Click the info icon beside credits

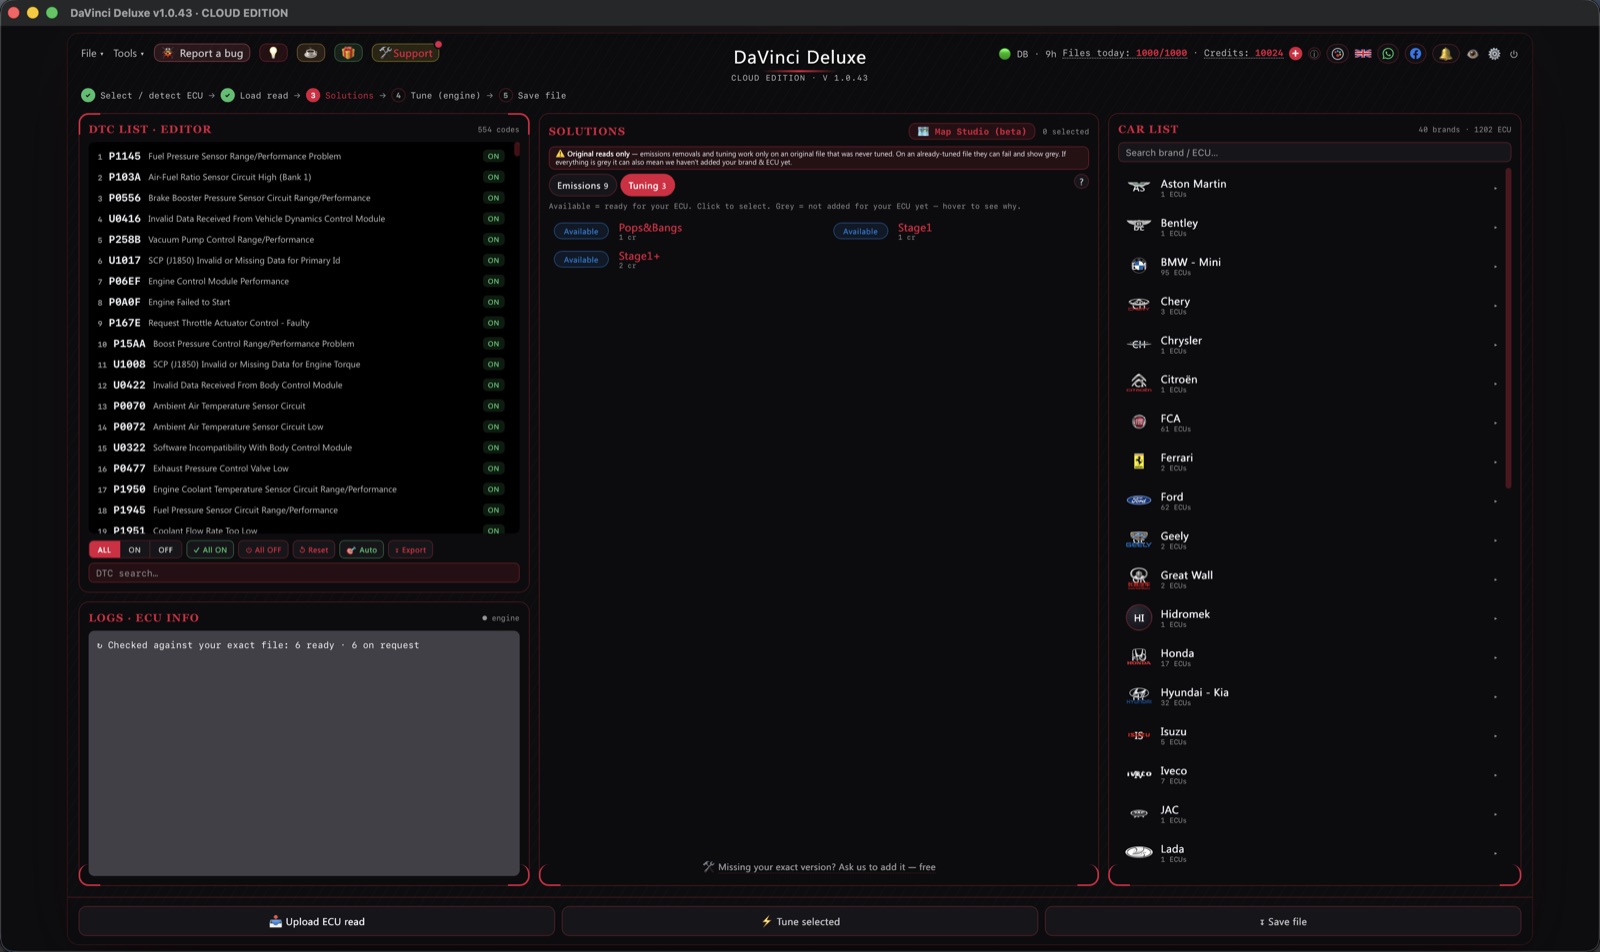click(x=1314, y=54)
